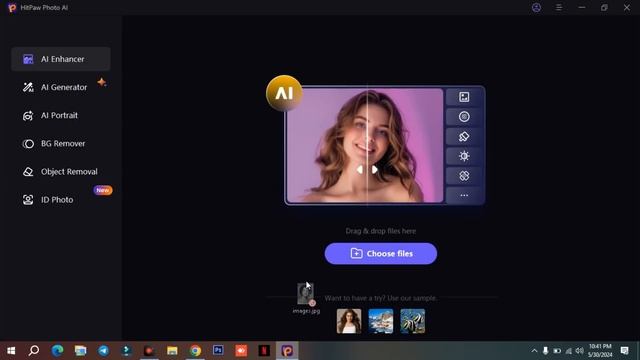Open the AI Generator section
The image size is (640, 360).
coord(61,87)
